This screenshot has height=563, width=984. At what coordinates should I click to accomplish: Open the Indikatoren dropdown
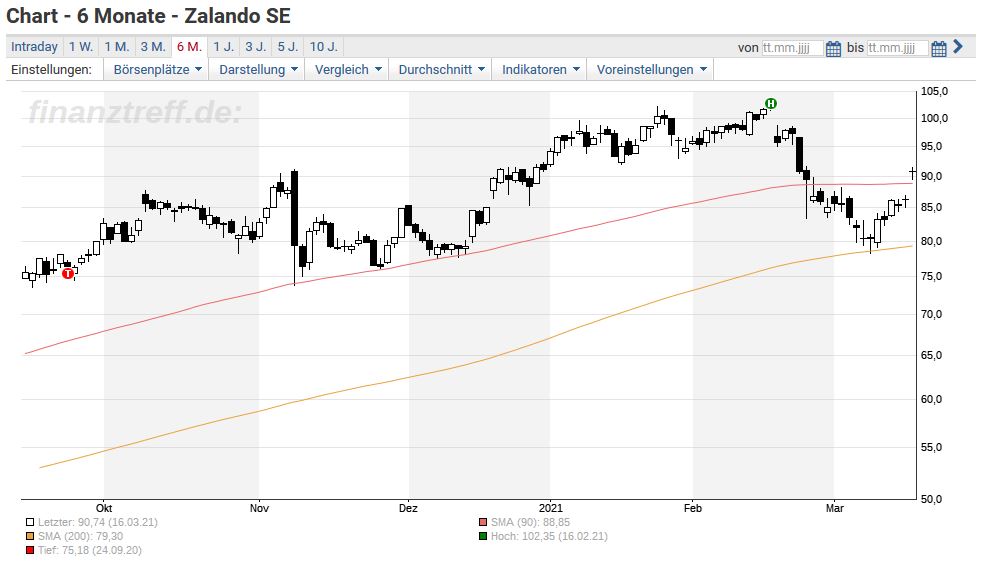[x=540, y=70]
